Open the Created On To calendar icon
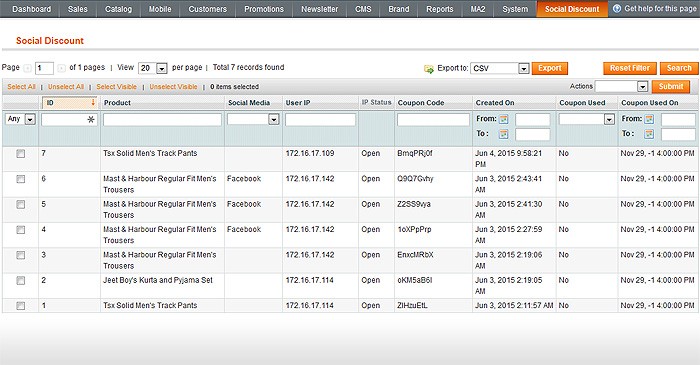 coord(504,134)
